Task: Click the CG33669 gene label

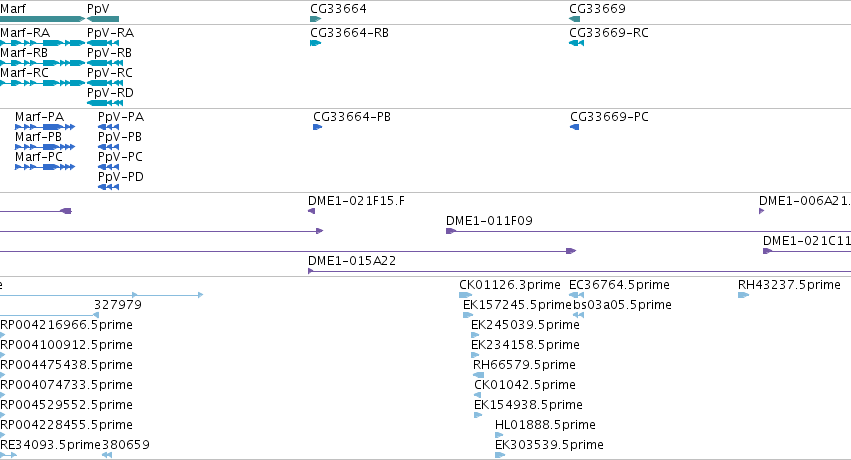Action: pyautogui.click(x=597, y=9)
